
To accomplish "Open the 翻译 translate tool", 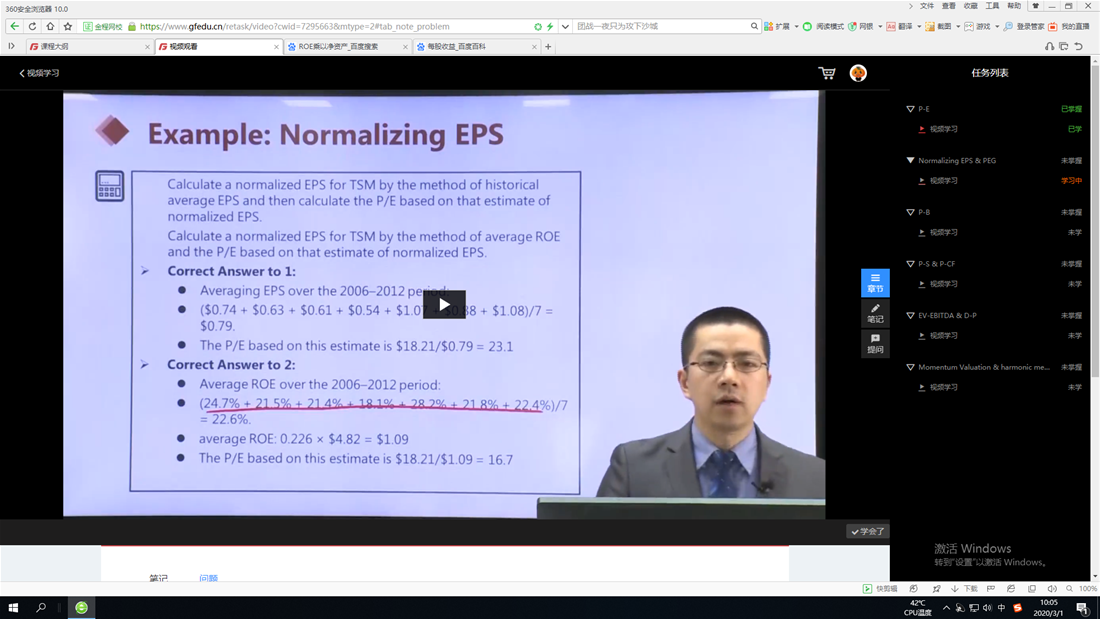I will (x=899, y=27).
